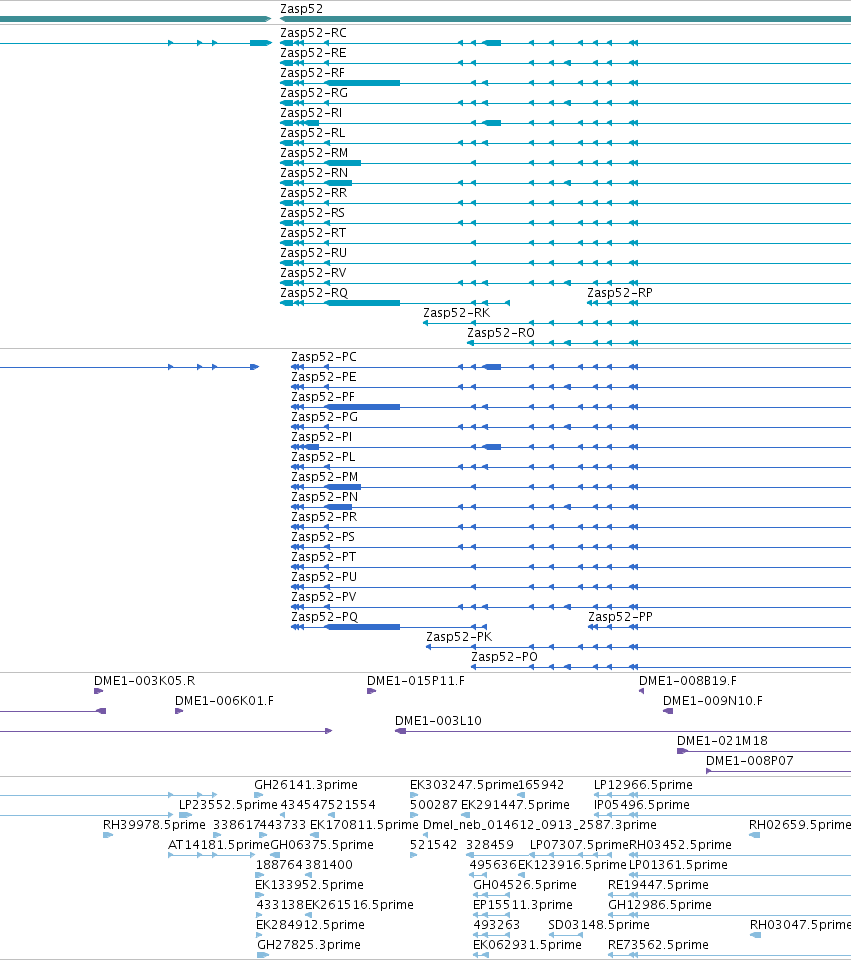This screenshot has width=851, height=960.
Task: Click the DME1-003K05.R clone label
Action: point(144,681)
